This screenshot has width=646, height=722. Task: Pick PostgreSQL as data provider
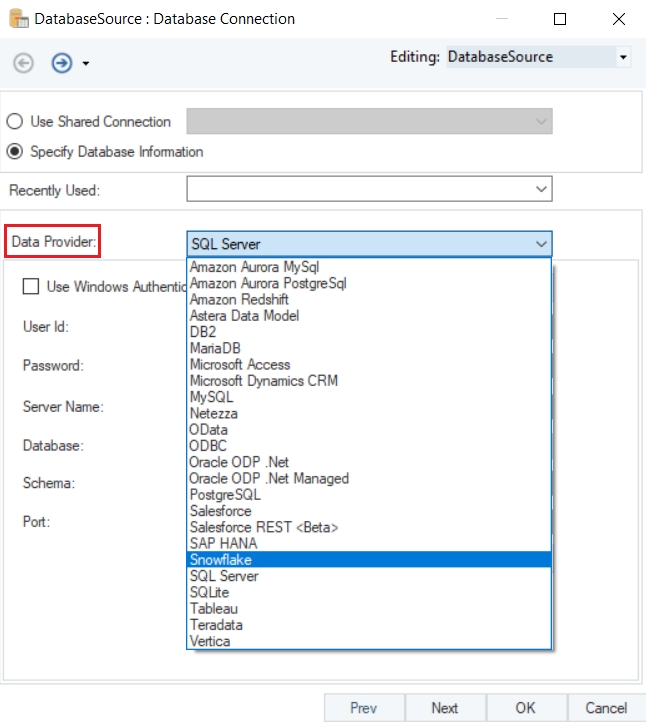(225, 495)
